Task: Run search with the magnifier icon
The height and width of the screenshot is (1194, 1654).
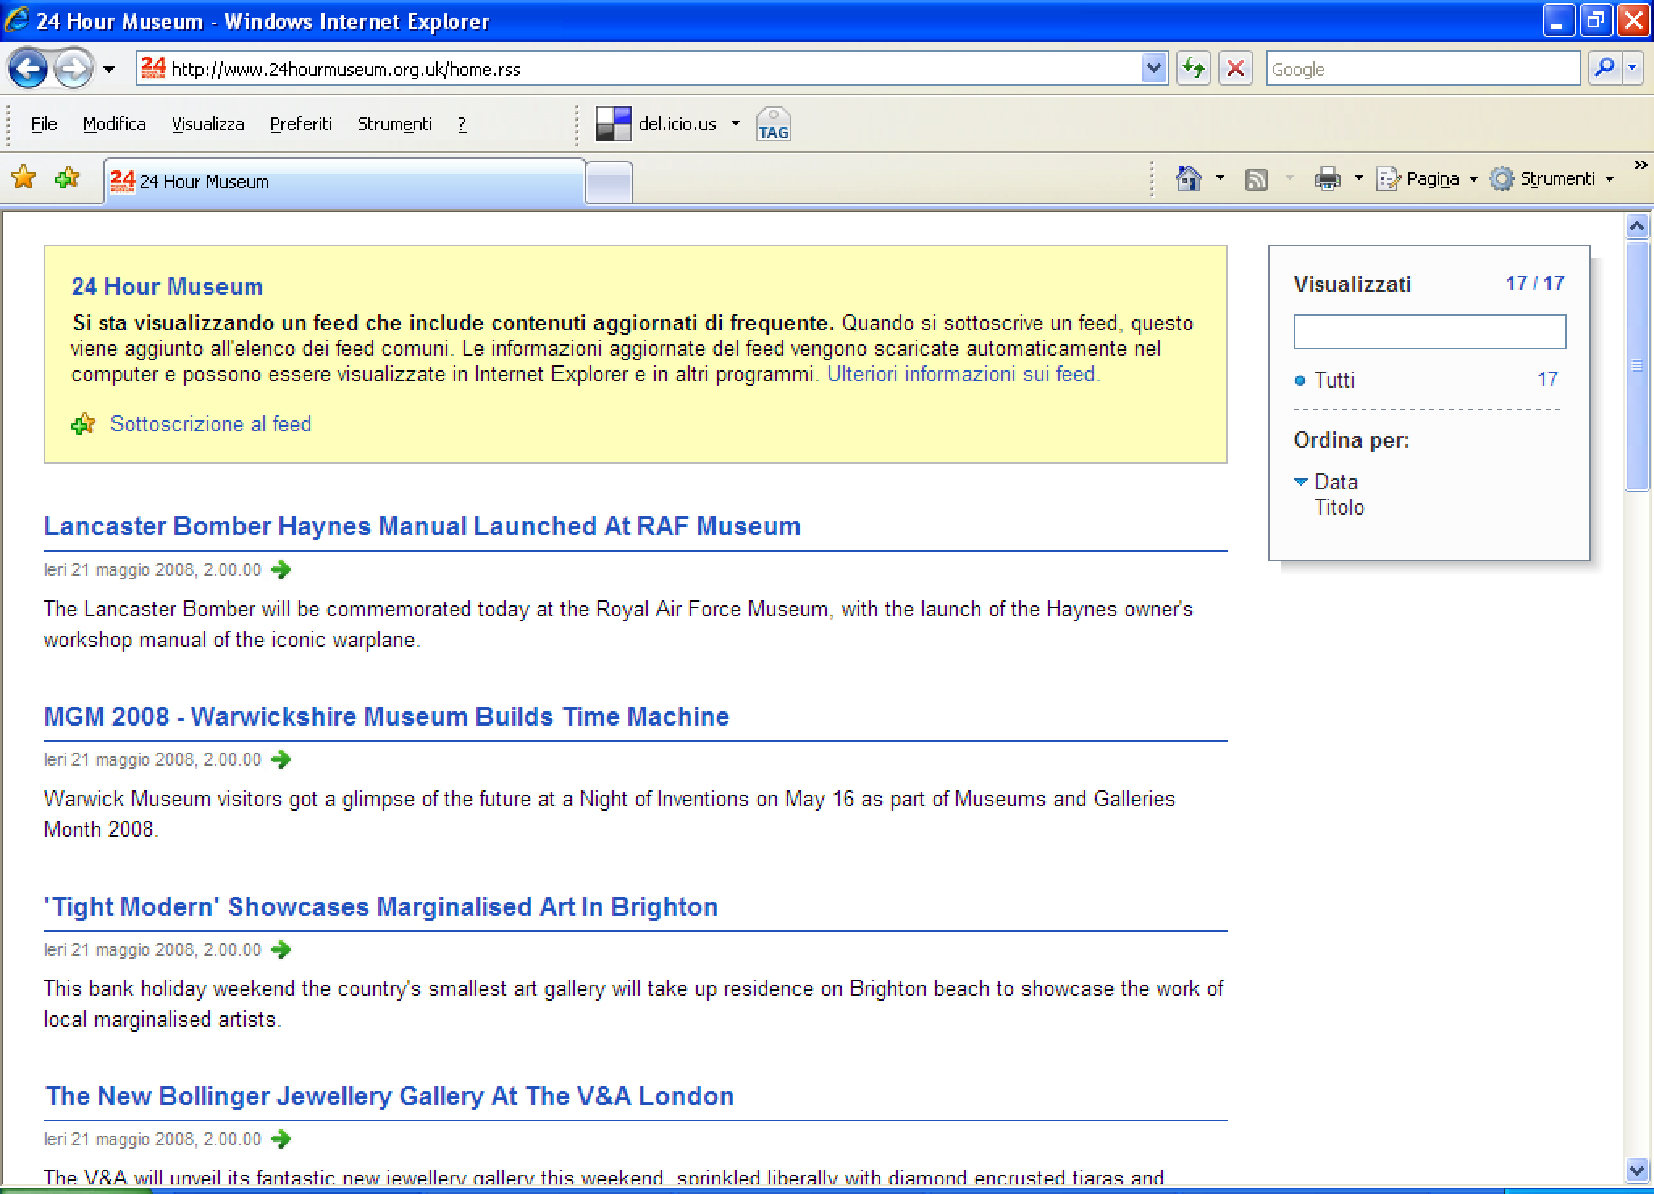Action: [1604, 68]
